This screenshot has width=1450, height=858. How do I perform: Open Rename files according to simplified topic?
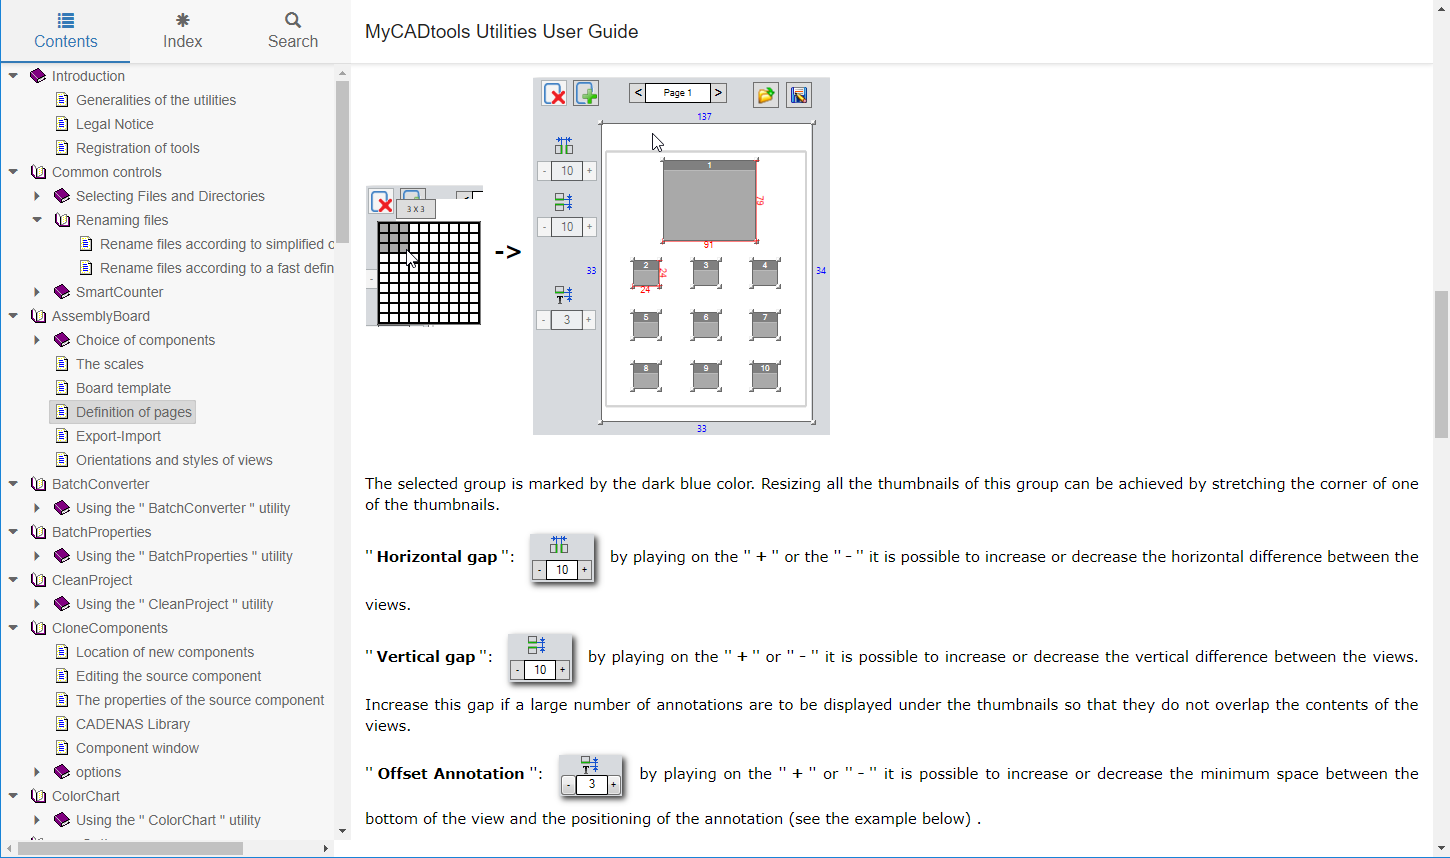[x=217, y=244]
